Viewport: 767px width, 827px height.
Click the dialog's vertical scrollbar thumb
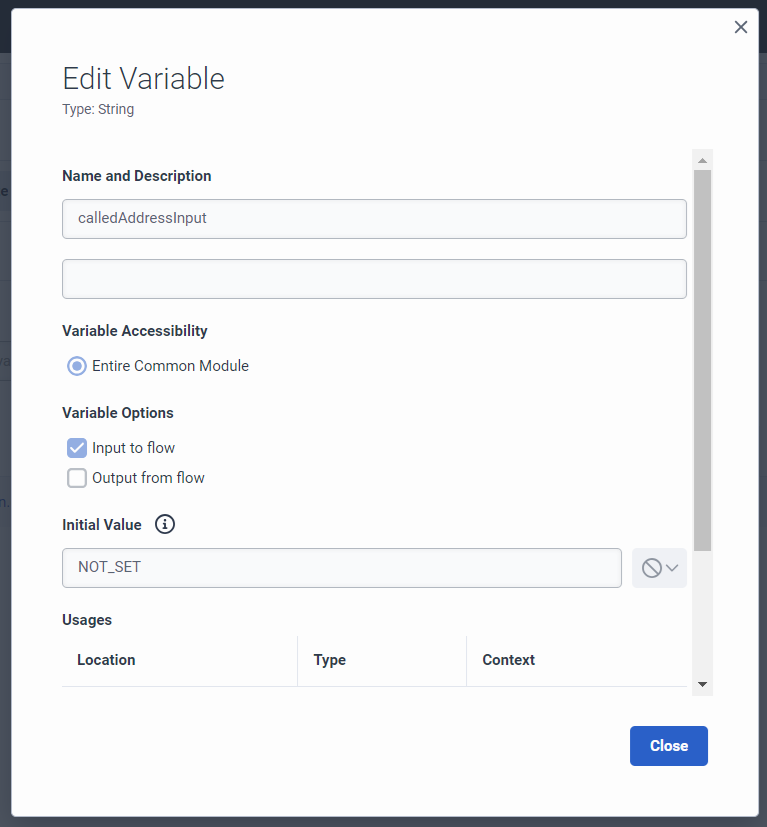702,360
